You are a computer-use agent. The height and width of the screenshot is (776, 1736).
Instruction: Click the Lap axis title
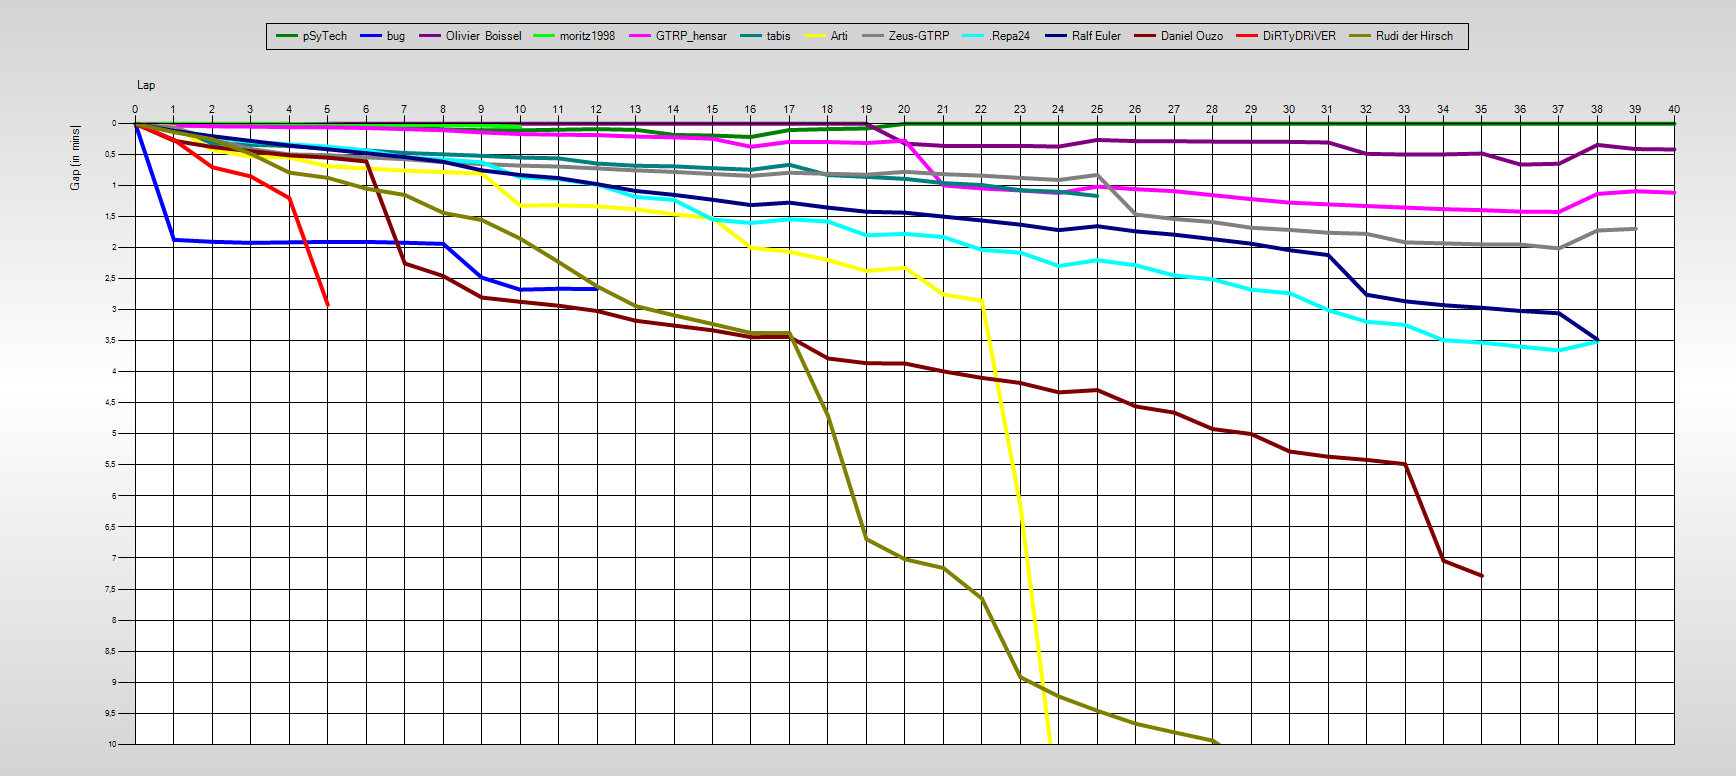146,85
